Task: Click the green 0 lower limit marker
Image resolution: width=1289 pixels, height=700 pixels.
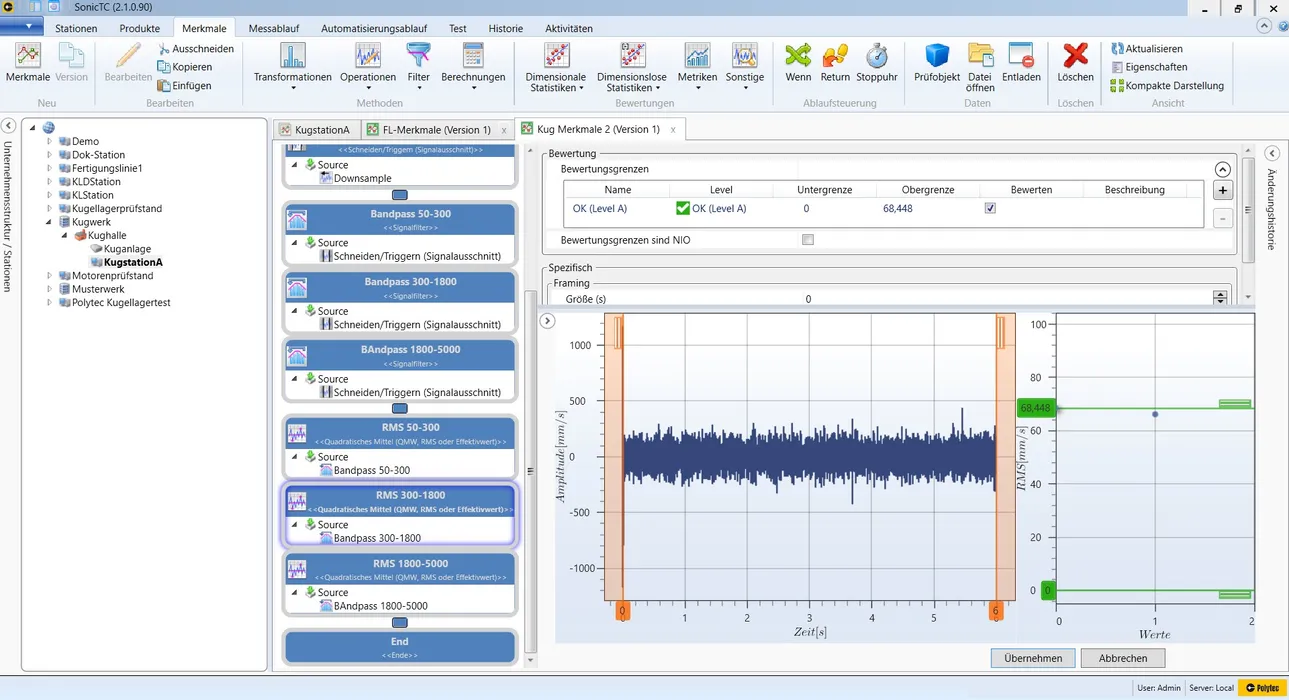Action: click(x=1048, y=591)
